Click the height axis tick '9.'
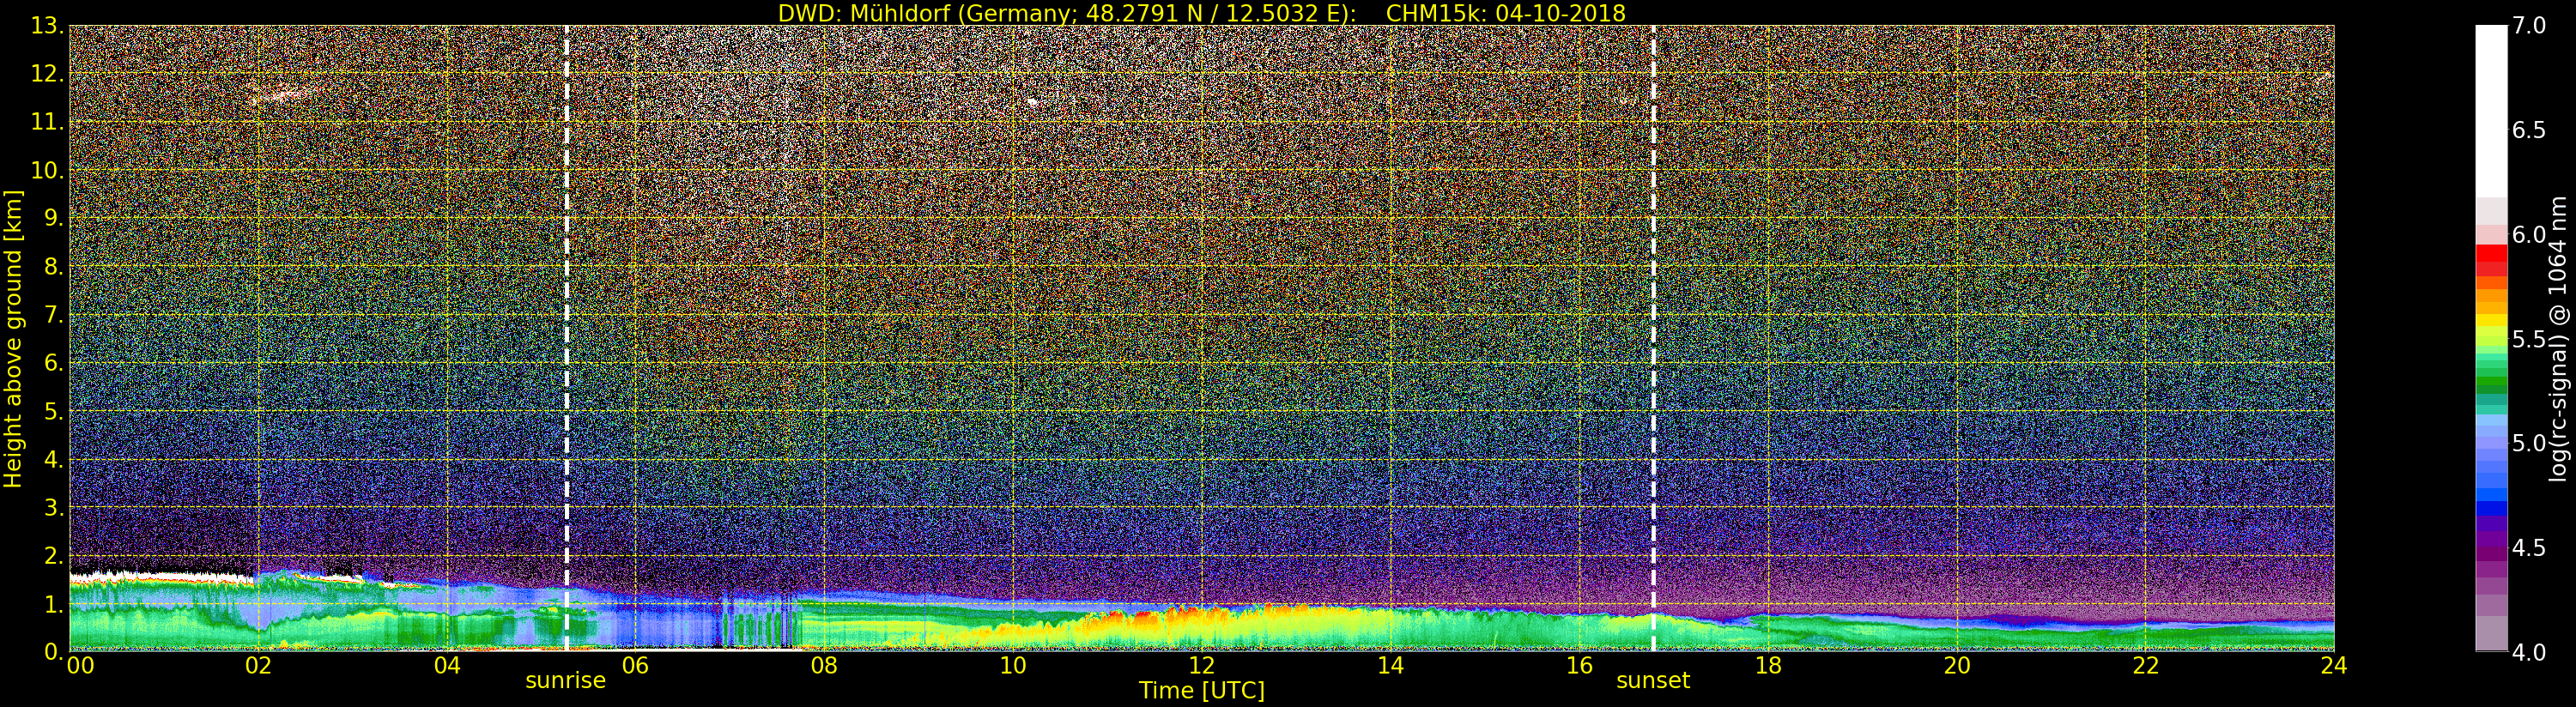The height and width of the screenshot is (707, 2576). pyautogui.click(x=53, y=218)
